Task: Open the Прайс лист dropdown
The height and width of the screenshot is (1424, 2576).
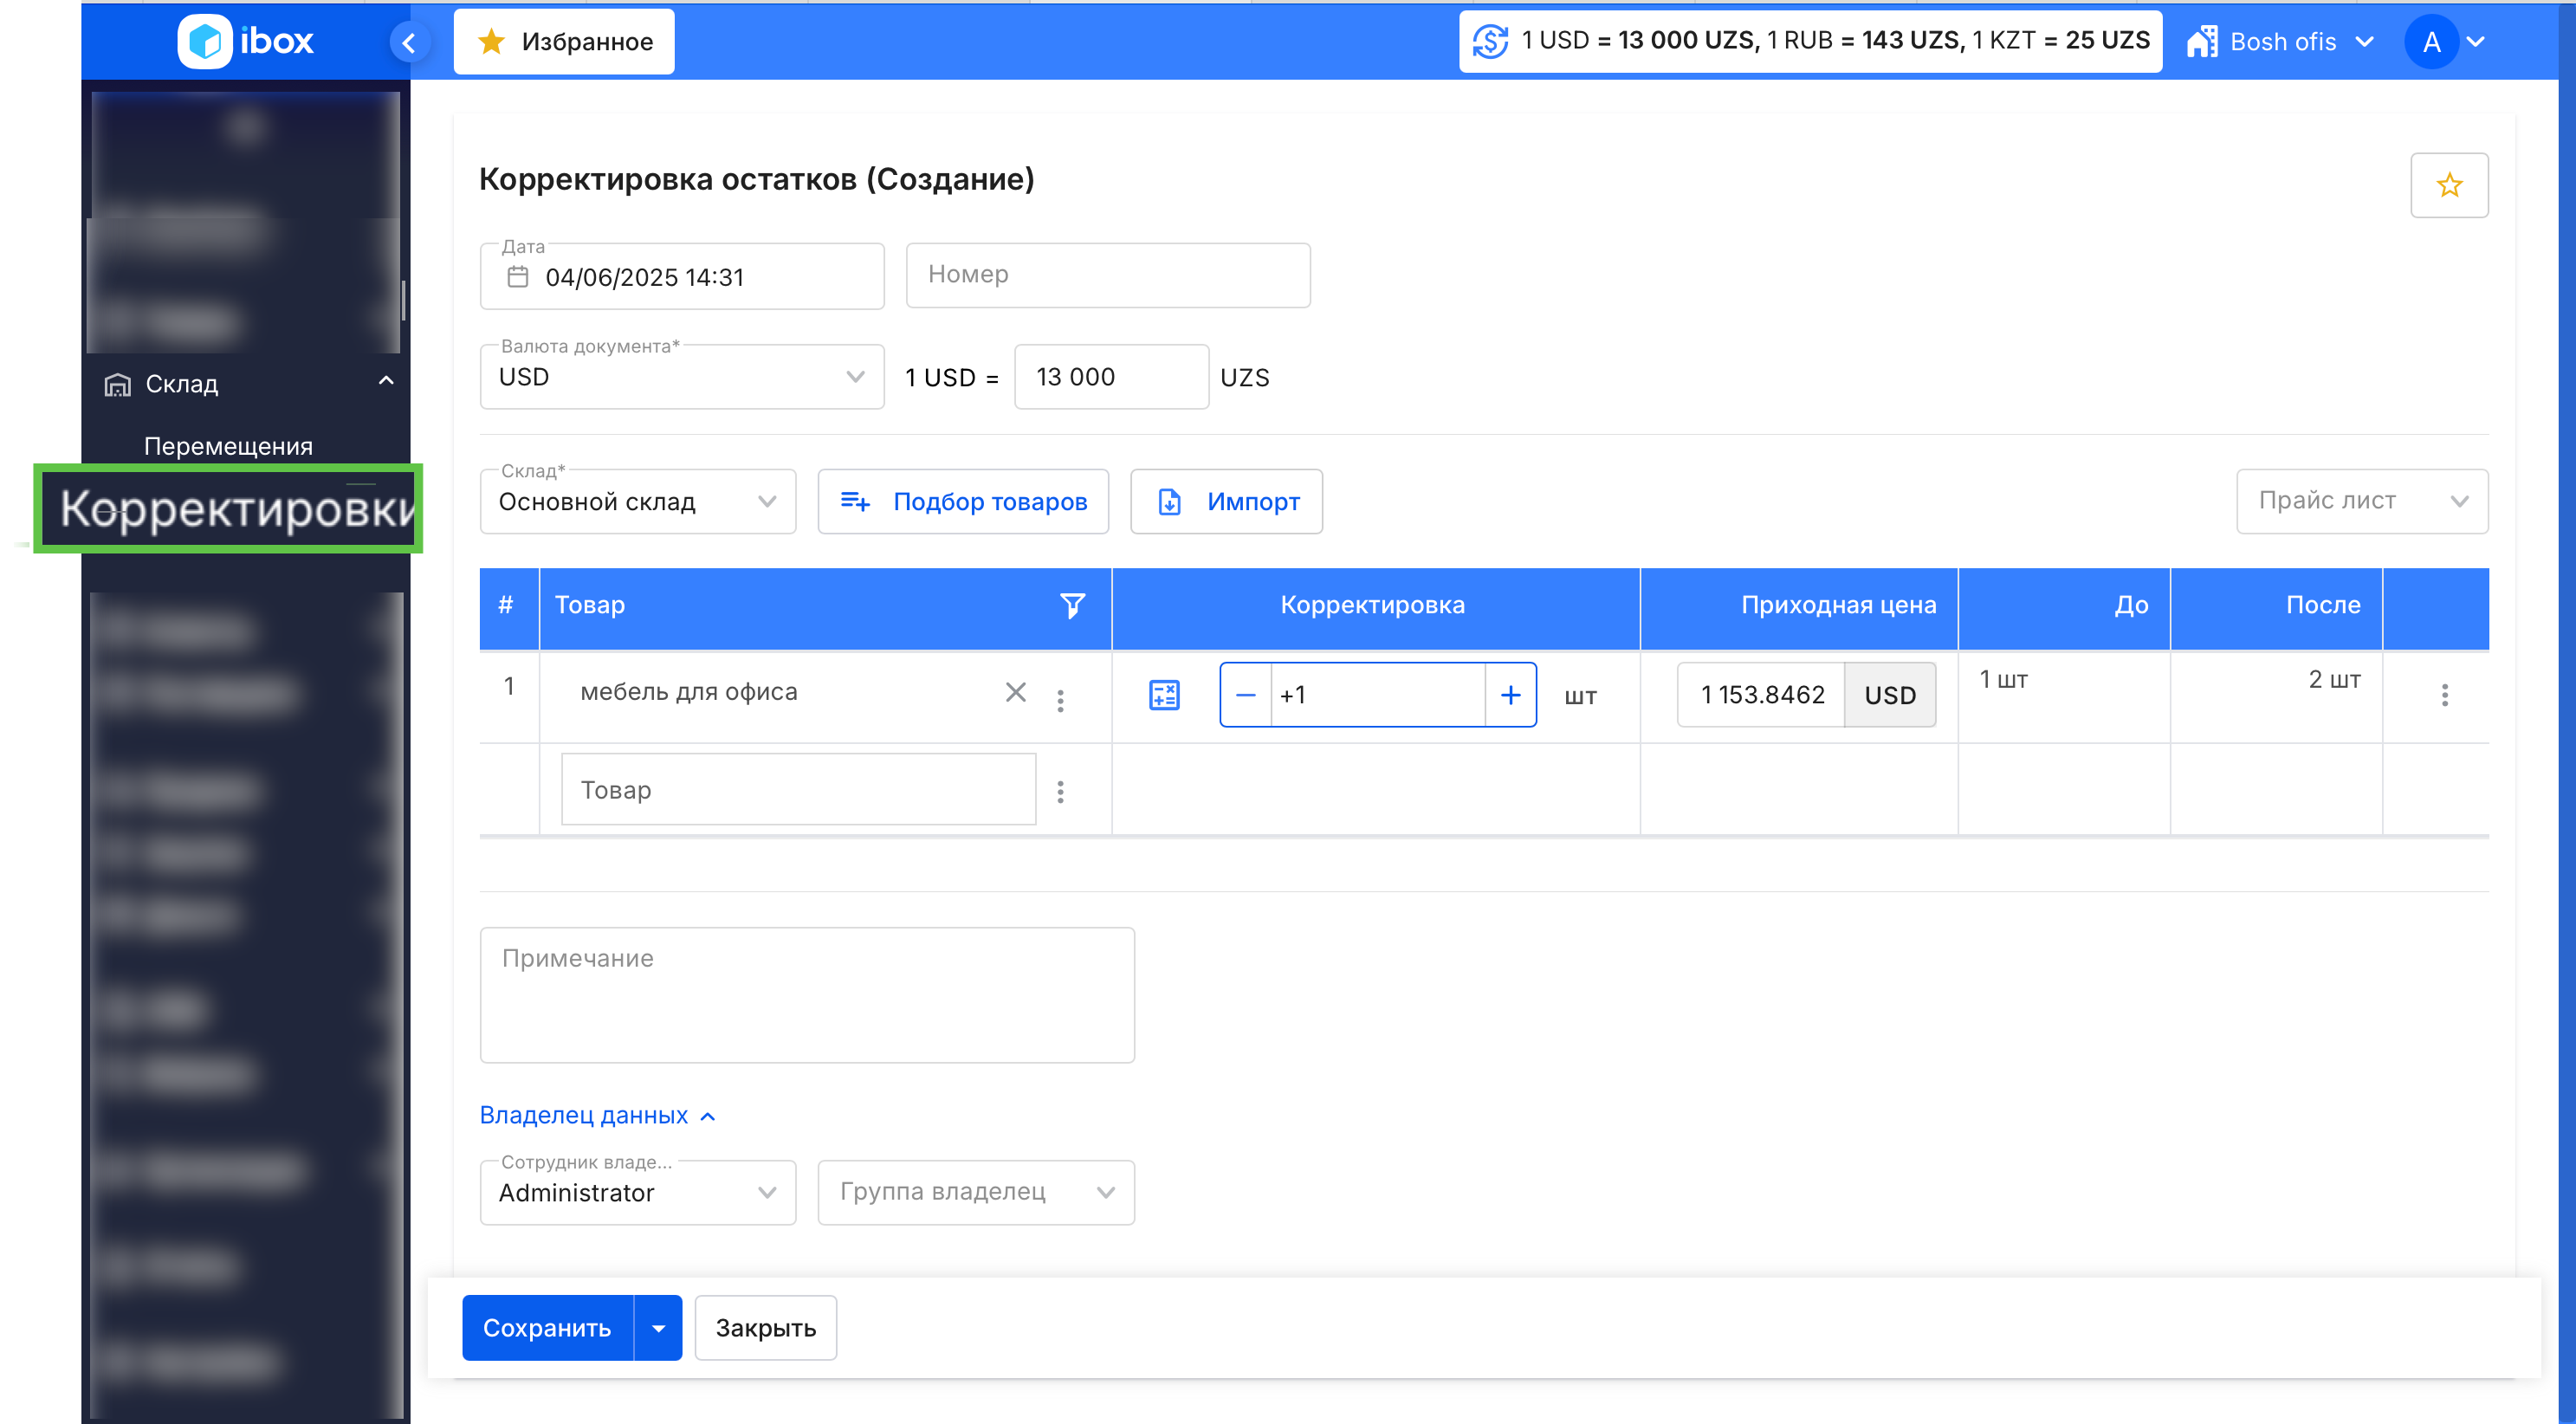Action: [2361, 501]
